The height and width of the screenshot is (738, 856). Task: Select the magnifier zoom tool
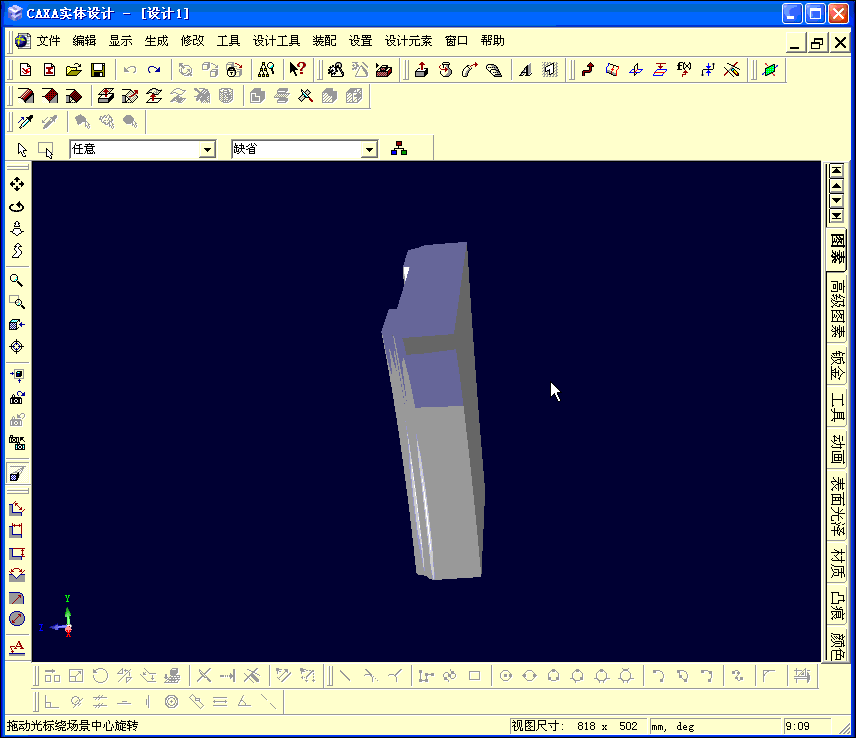click(17, 281)
